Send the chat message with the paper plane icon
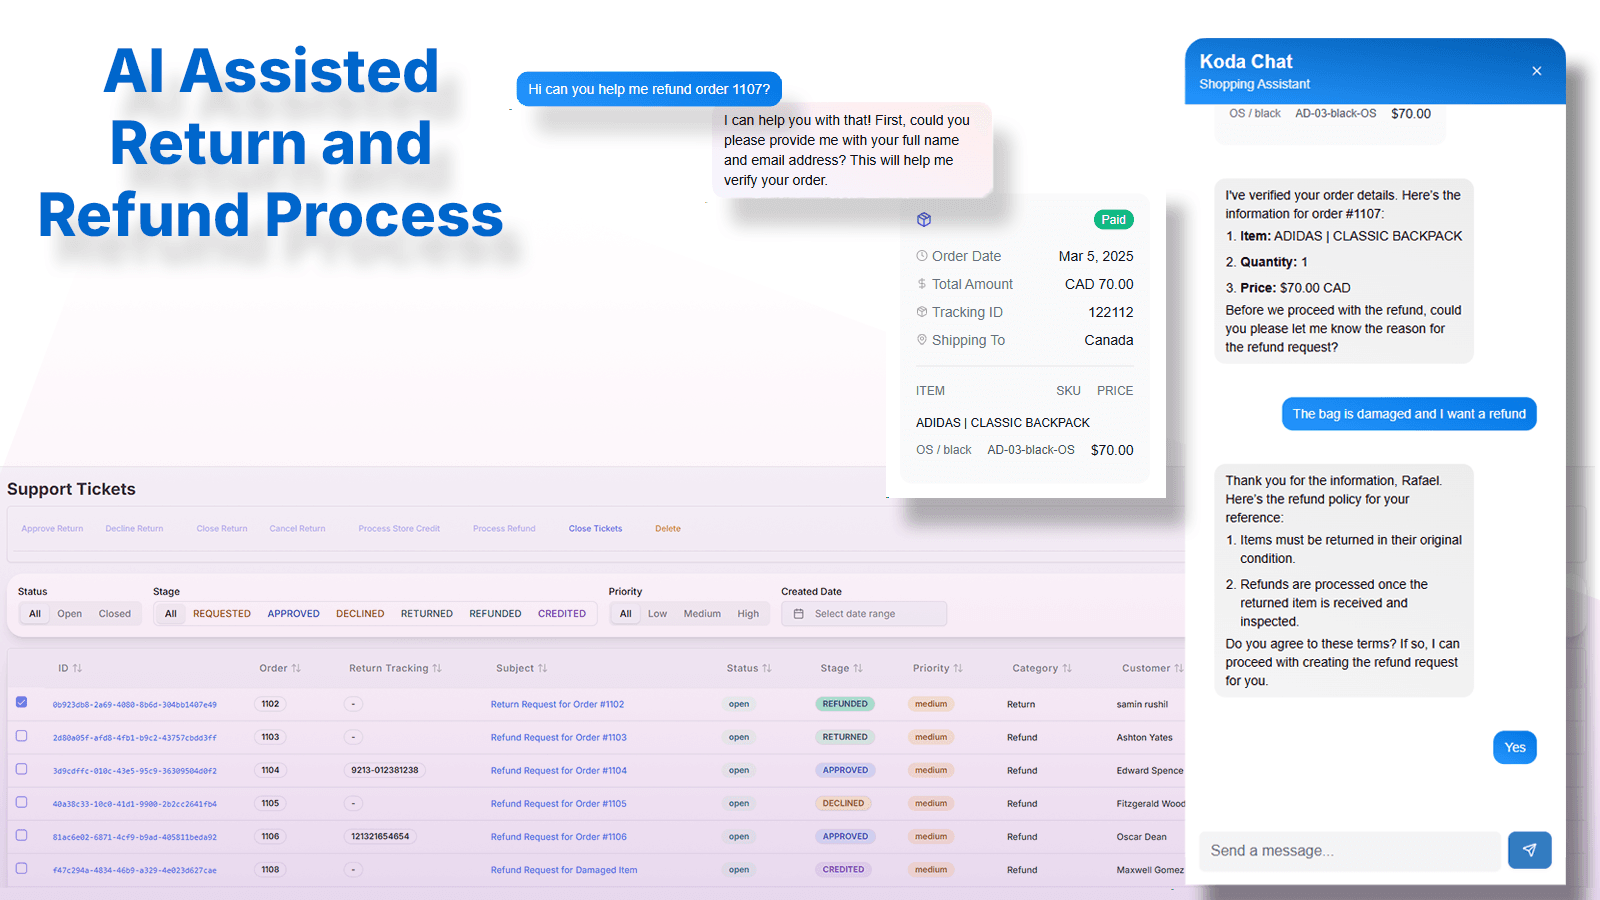The image size is (1600, 900). (x=1529, y=850)
